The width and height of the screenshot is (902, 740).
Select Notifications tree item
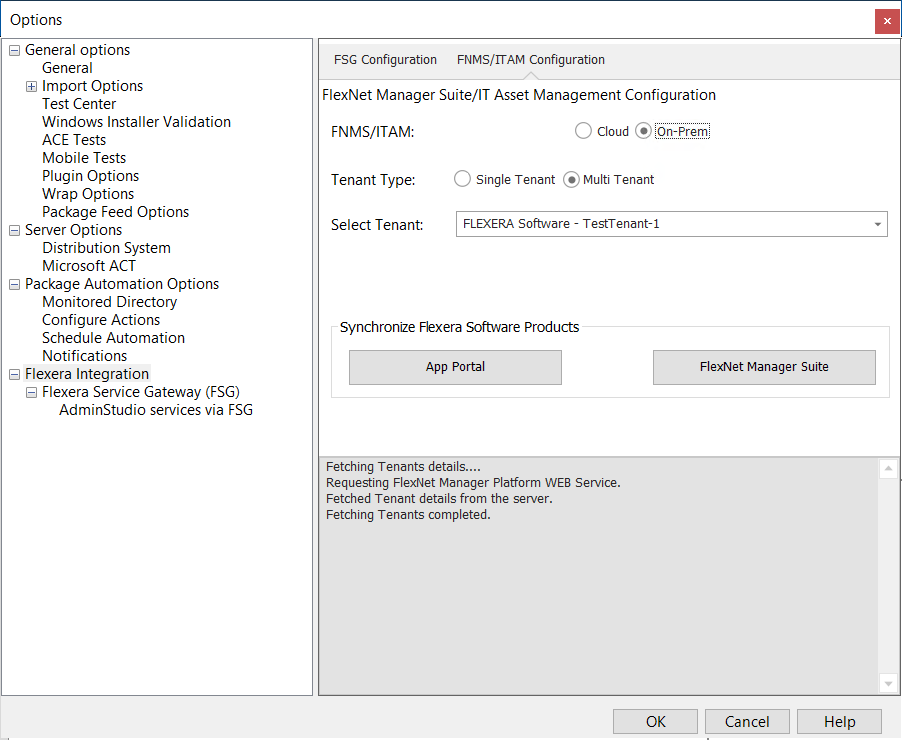click(85, 356)
